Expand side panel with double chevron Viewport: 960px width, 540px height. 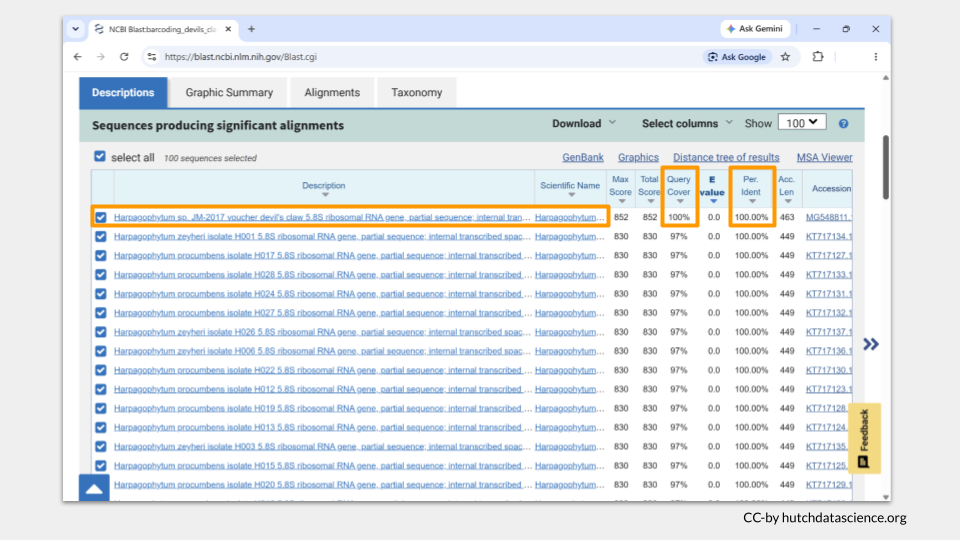[871, 344]
